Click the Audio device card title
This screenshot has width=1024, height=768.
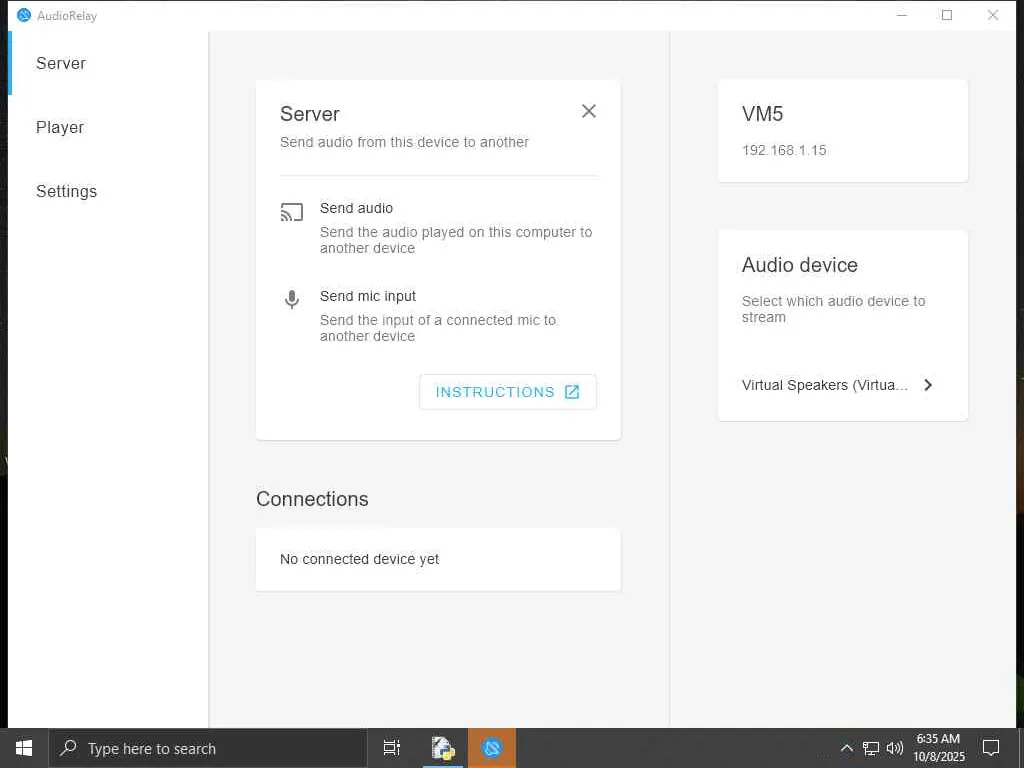(799, 265)
